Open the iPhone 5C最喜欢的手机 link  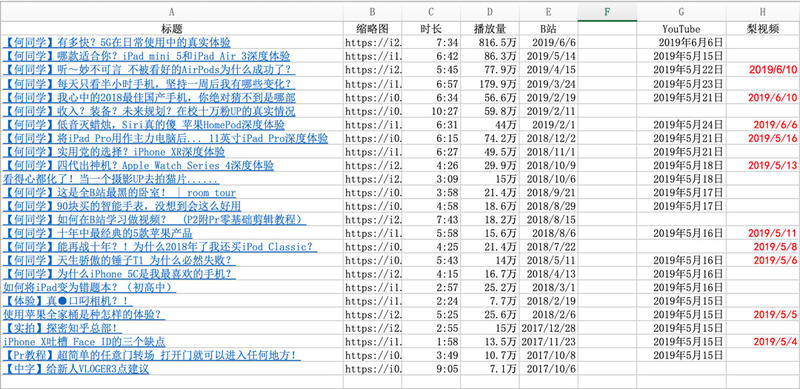click(119, 274)
